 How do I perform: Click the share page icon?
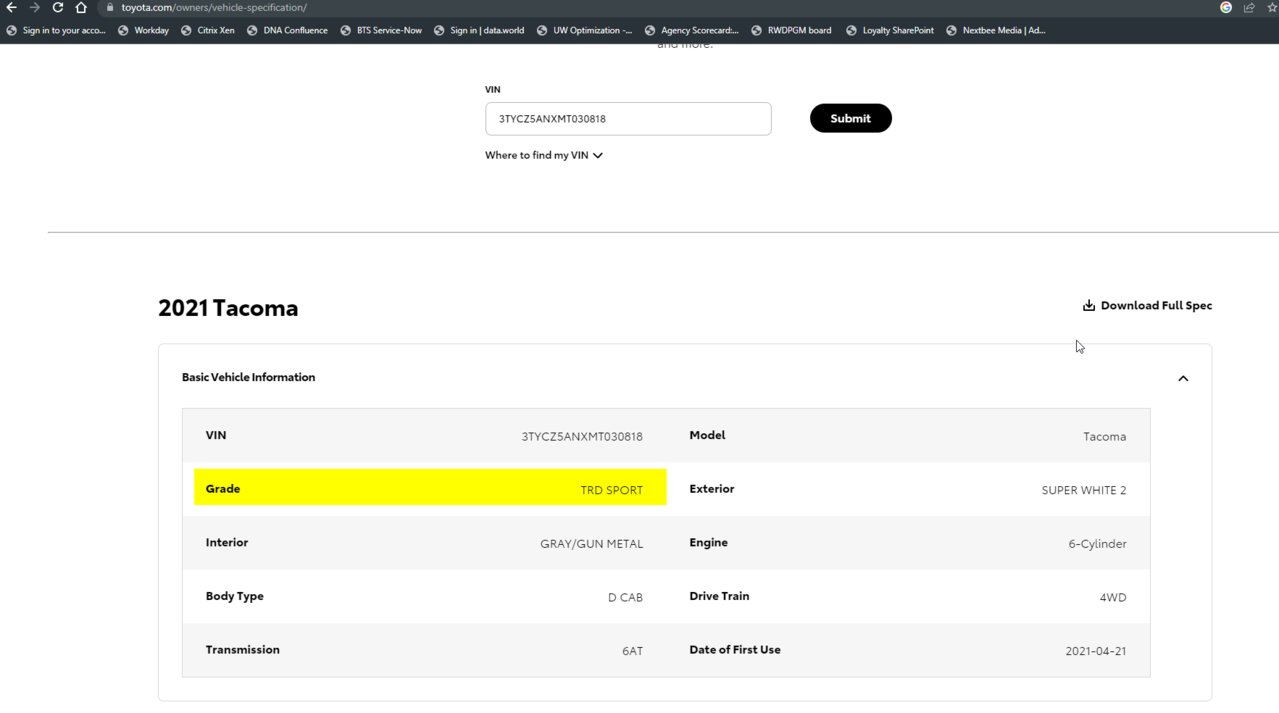[x=1249, y=7]
